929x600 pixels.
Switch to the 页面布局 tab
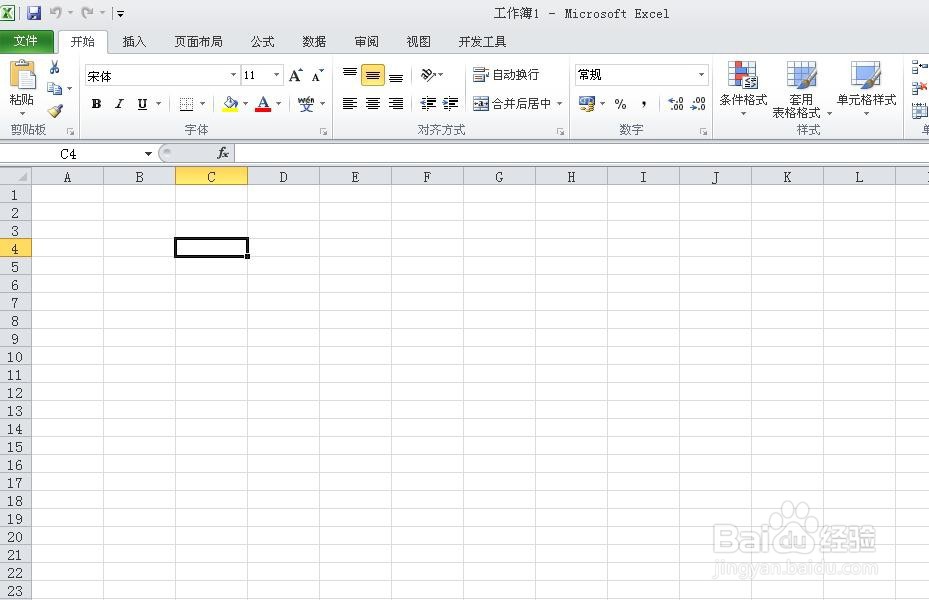tap(198, 41)
